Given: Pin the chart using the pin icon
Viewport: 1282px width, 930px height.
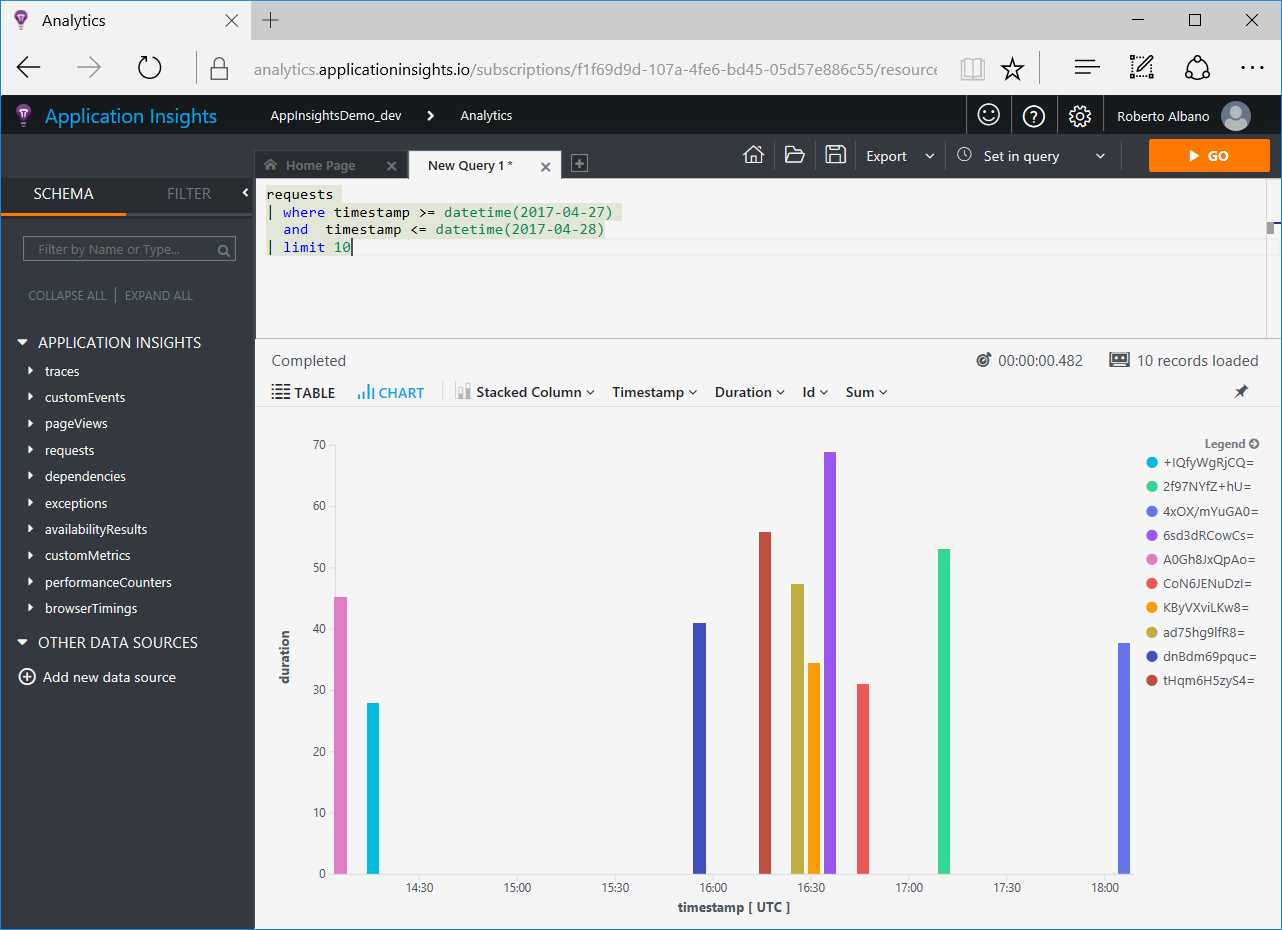Looking at the screenshot, I should (x=1241, y=392).
